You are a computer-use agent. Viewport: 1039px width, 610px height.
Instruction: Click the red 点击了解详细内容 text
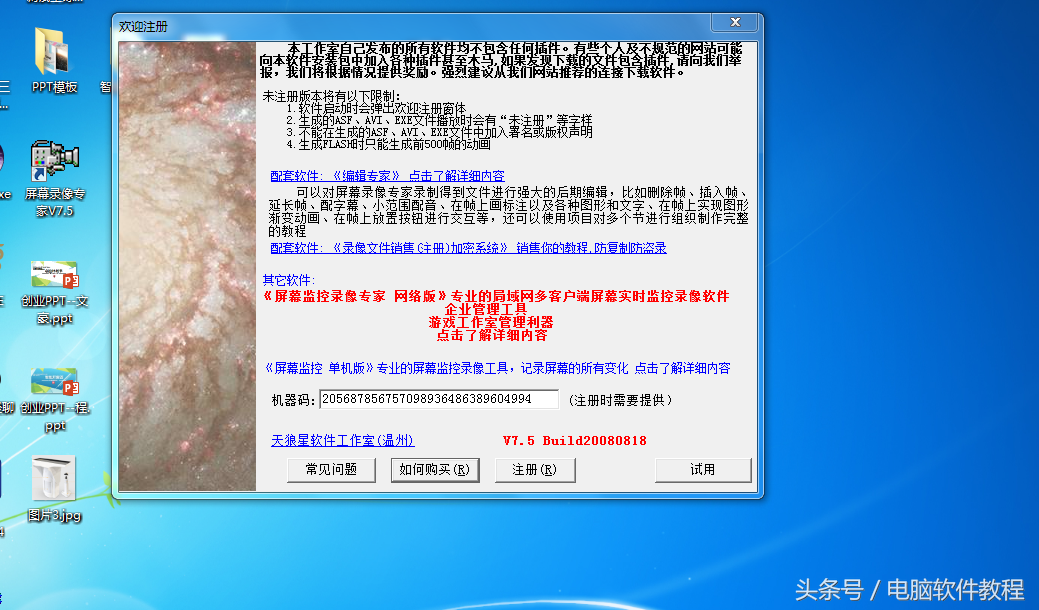click(x=492, y=335)
